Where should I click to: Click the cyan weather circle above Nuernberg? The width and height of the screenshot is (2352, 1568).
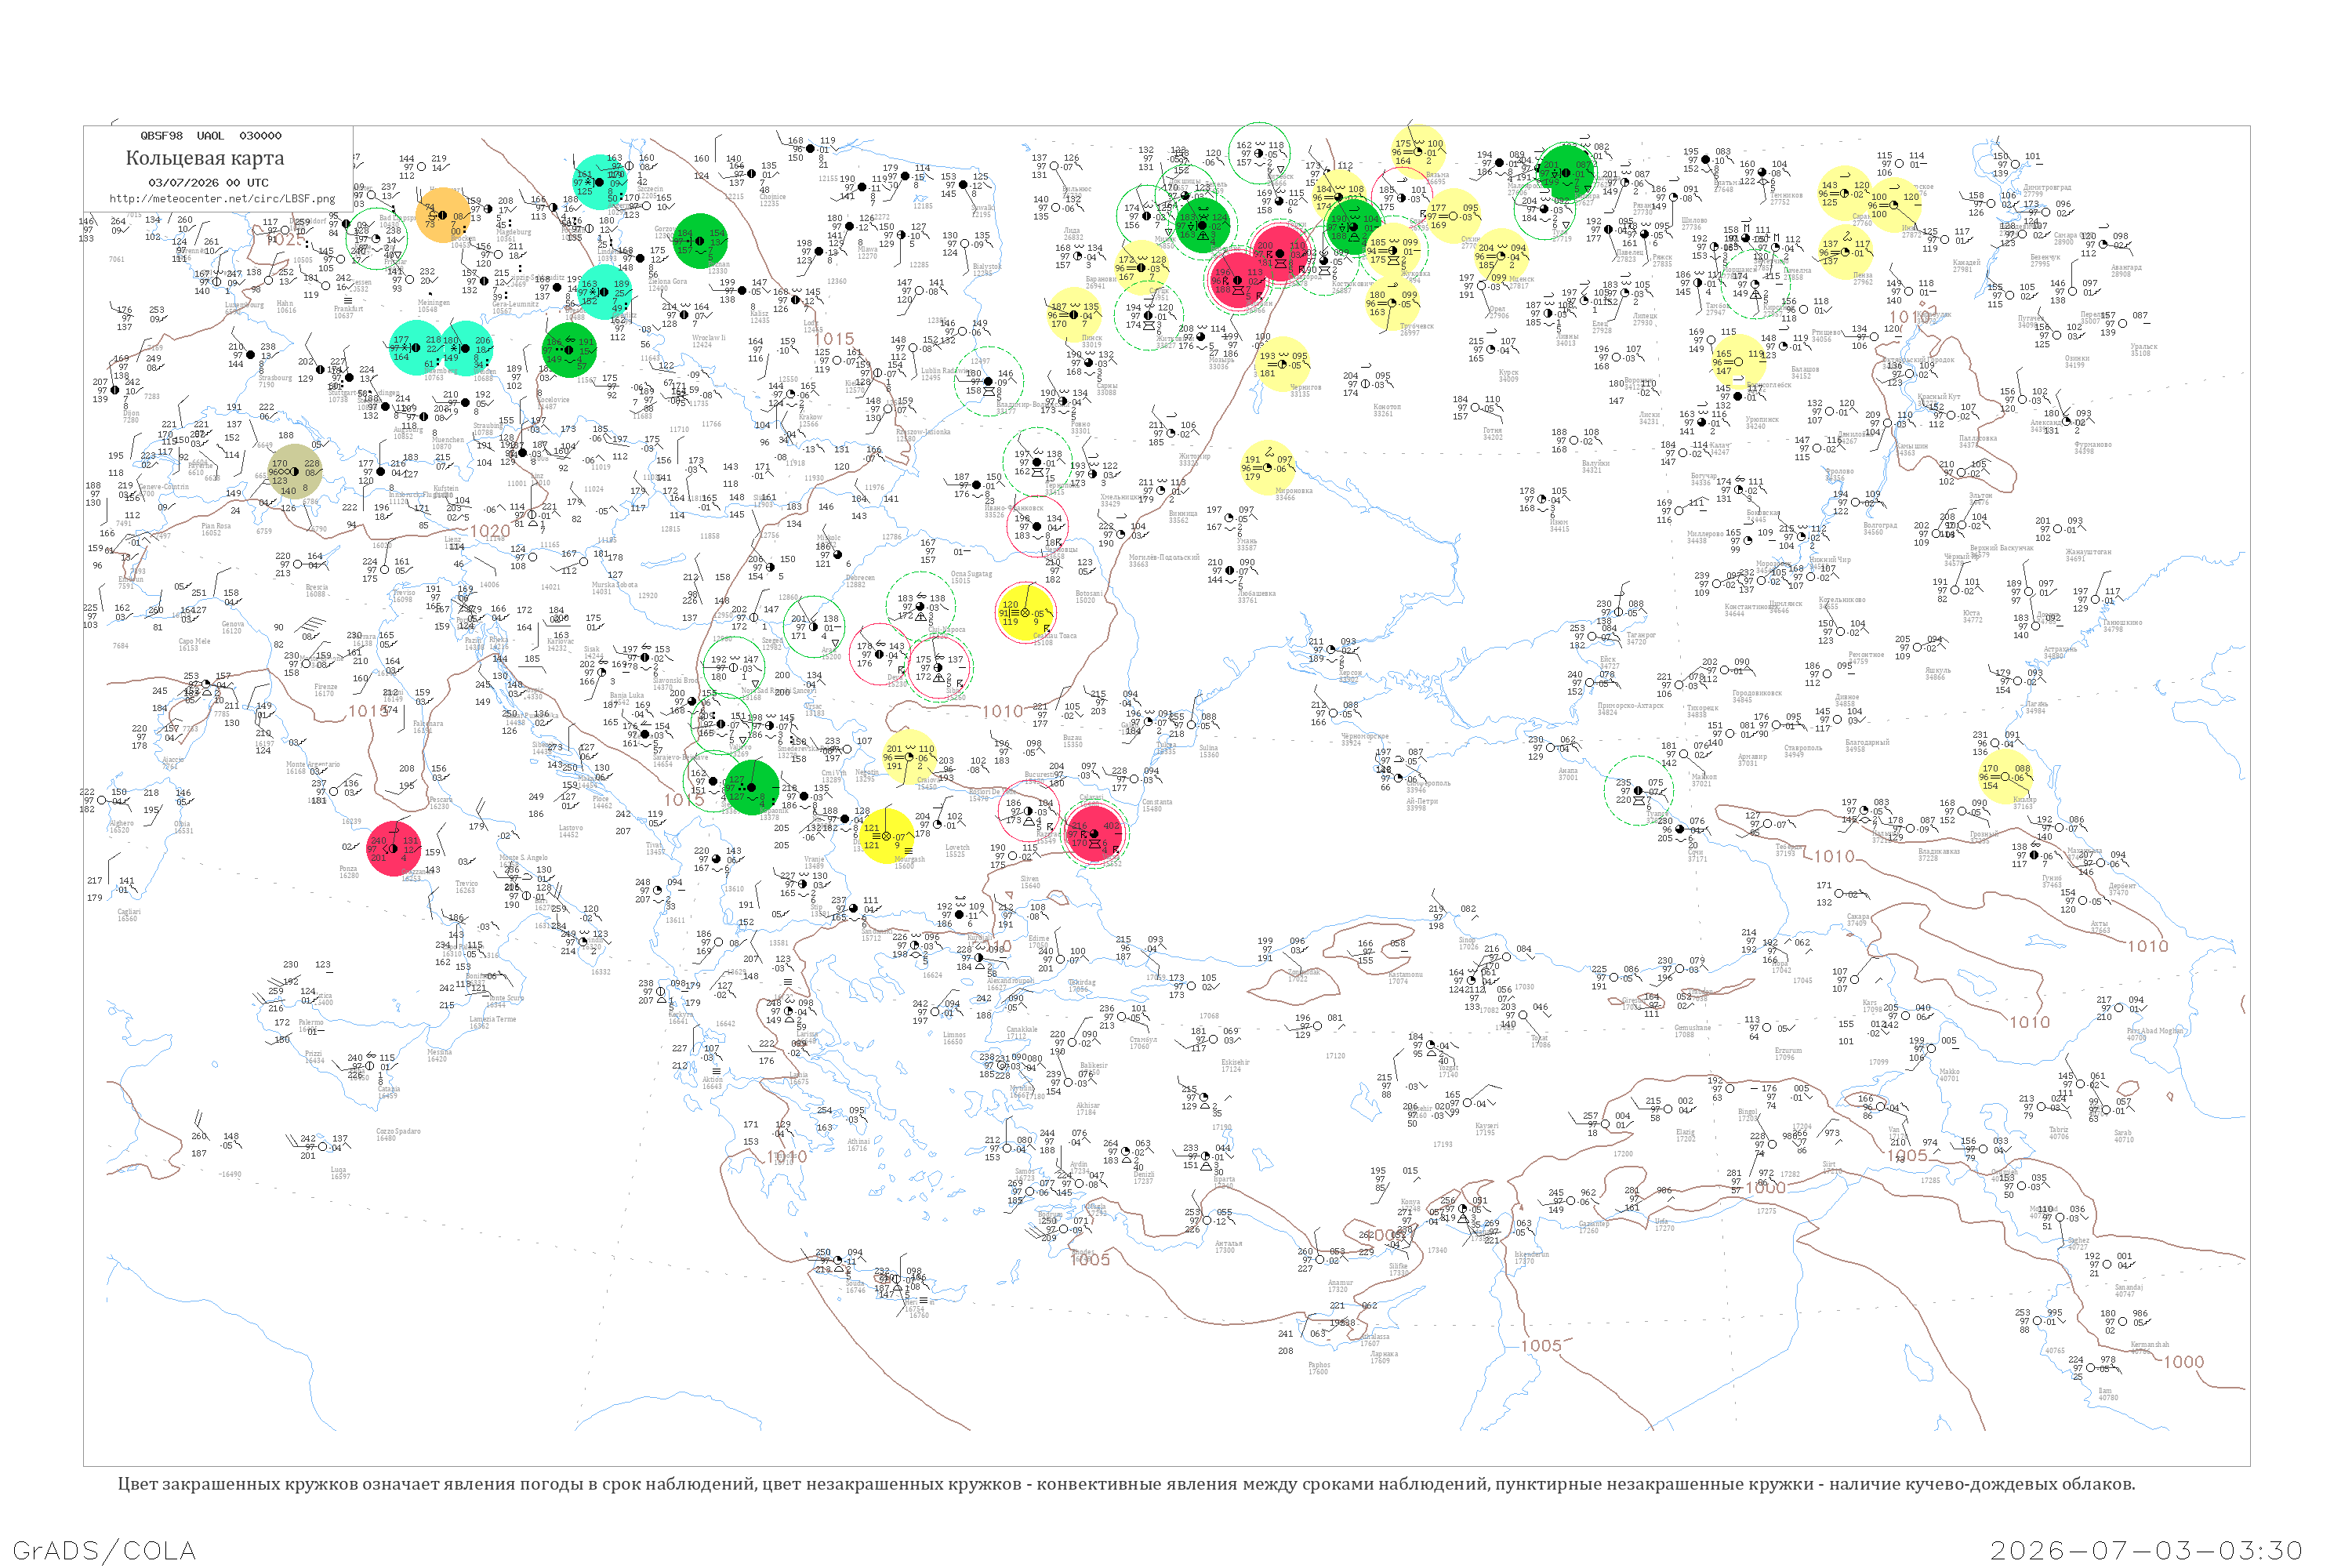coord(416,348)
